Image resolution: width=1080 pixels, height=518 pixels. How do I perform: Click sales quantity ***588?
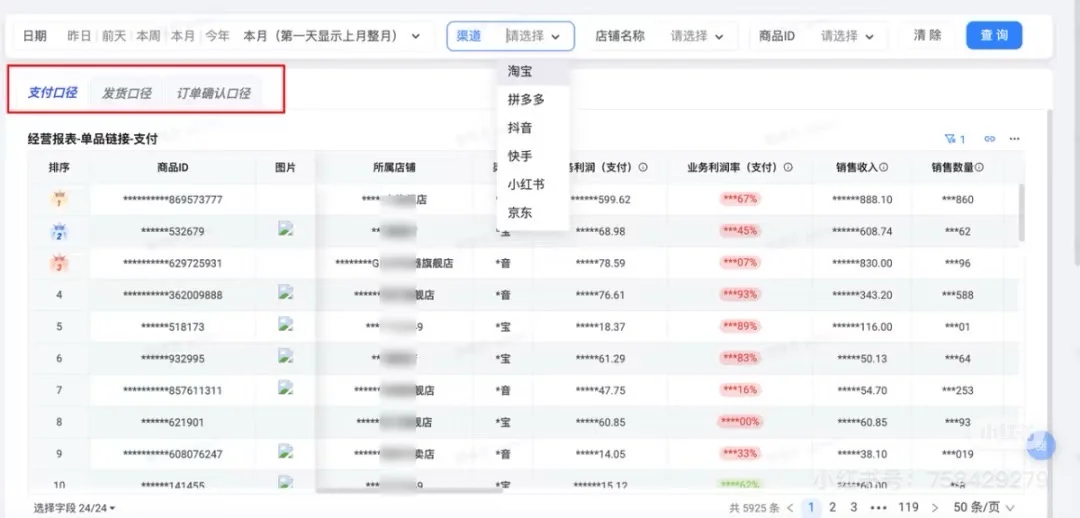tap(959, 295)
